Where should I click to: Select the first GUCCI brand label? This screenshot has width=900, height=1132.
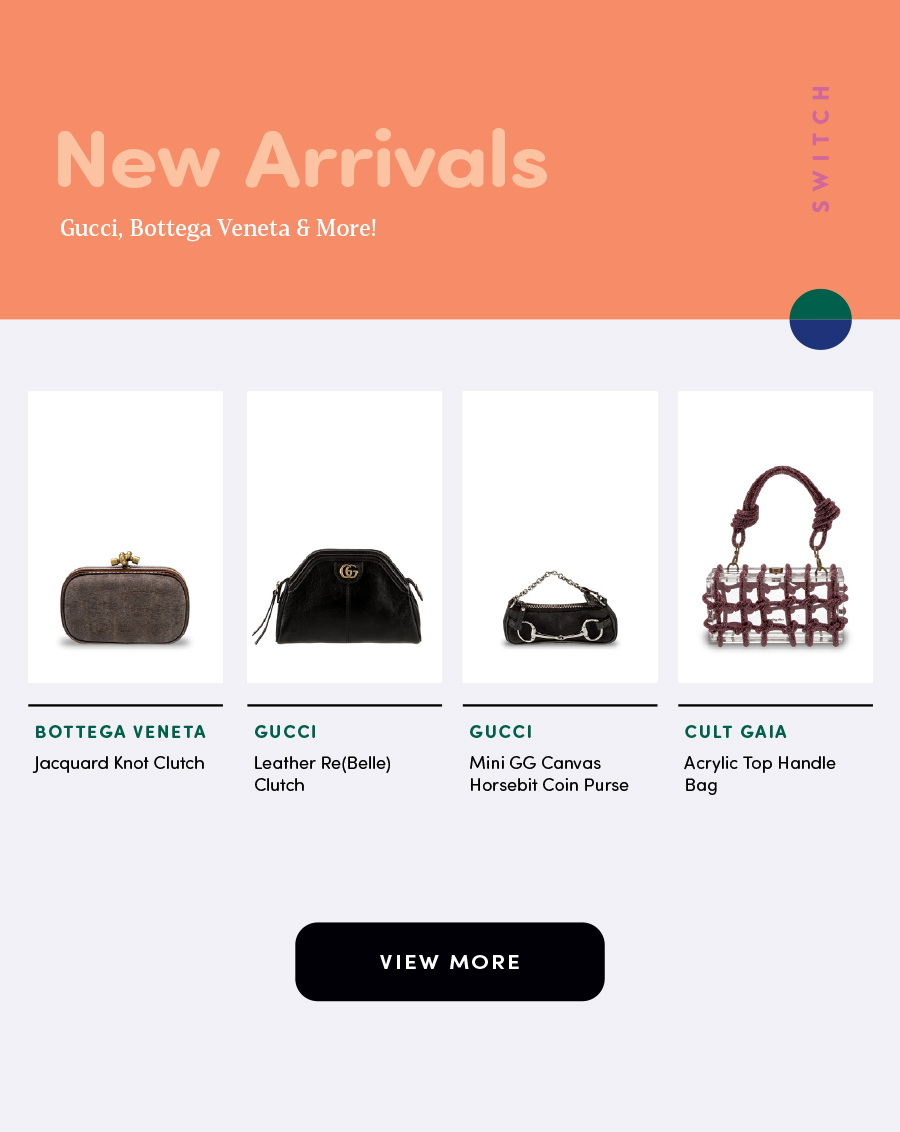pos(285,732)
